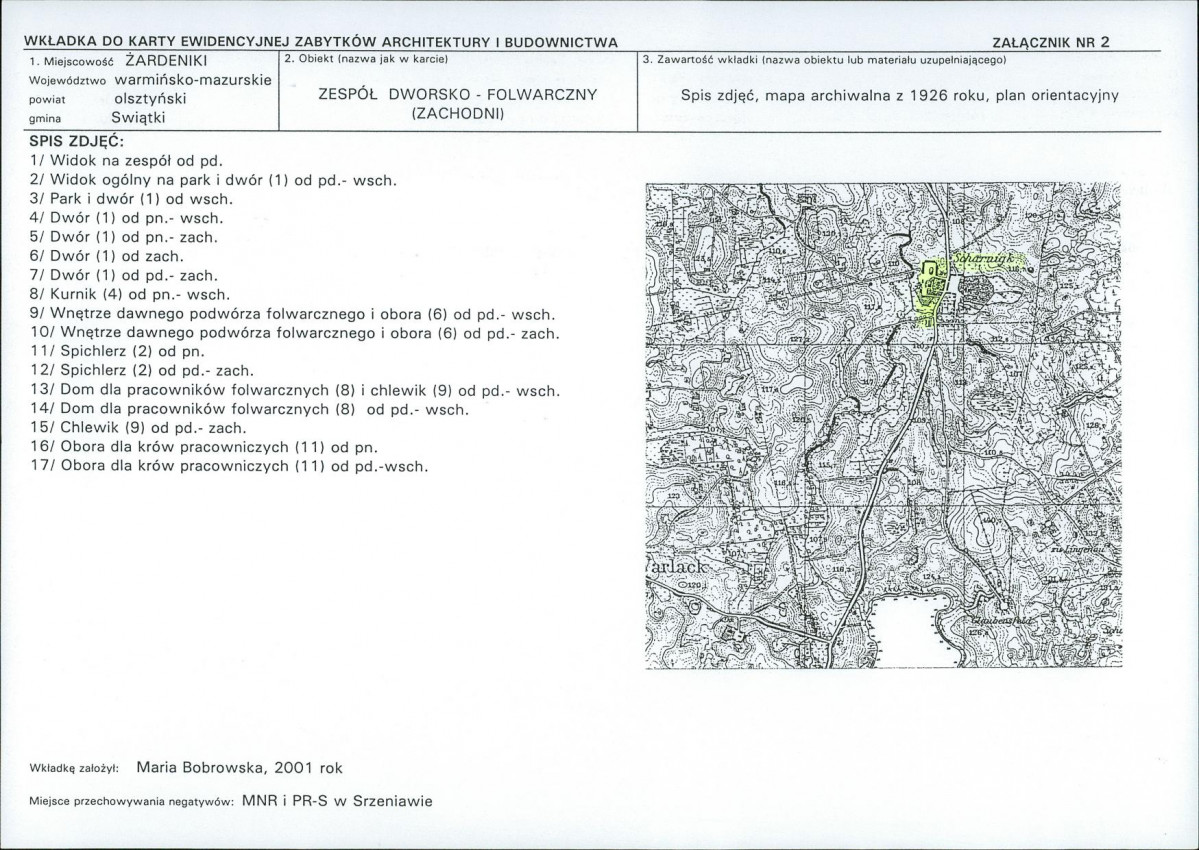
Task: Select line '12/ Spichlerz (2) od pd.- zach.'
Action: [x=141, y=371]
